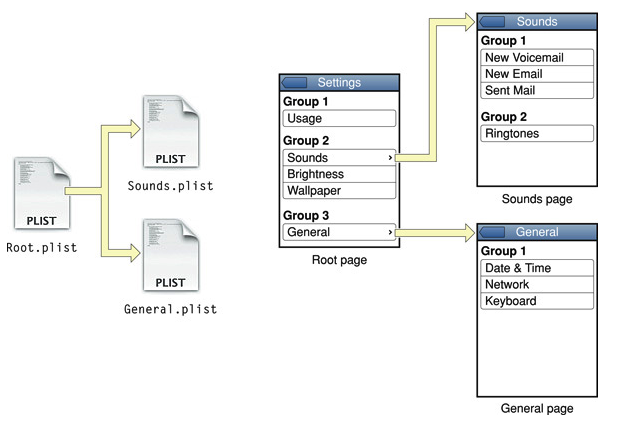Select New Voicemail on Sounds page
The height and width of the screenshot is (427, 621).
[x=537, y=57]
